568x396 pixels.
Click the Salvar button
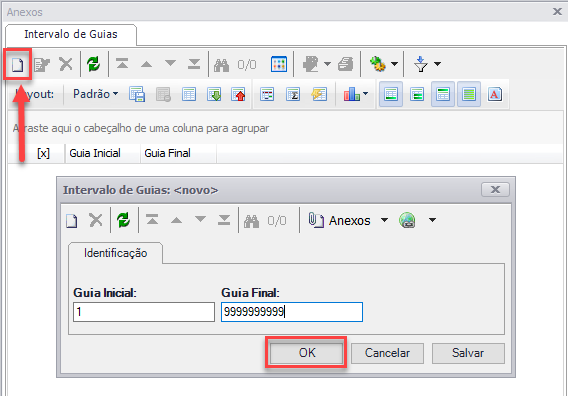tap(468, 353)
